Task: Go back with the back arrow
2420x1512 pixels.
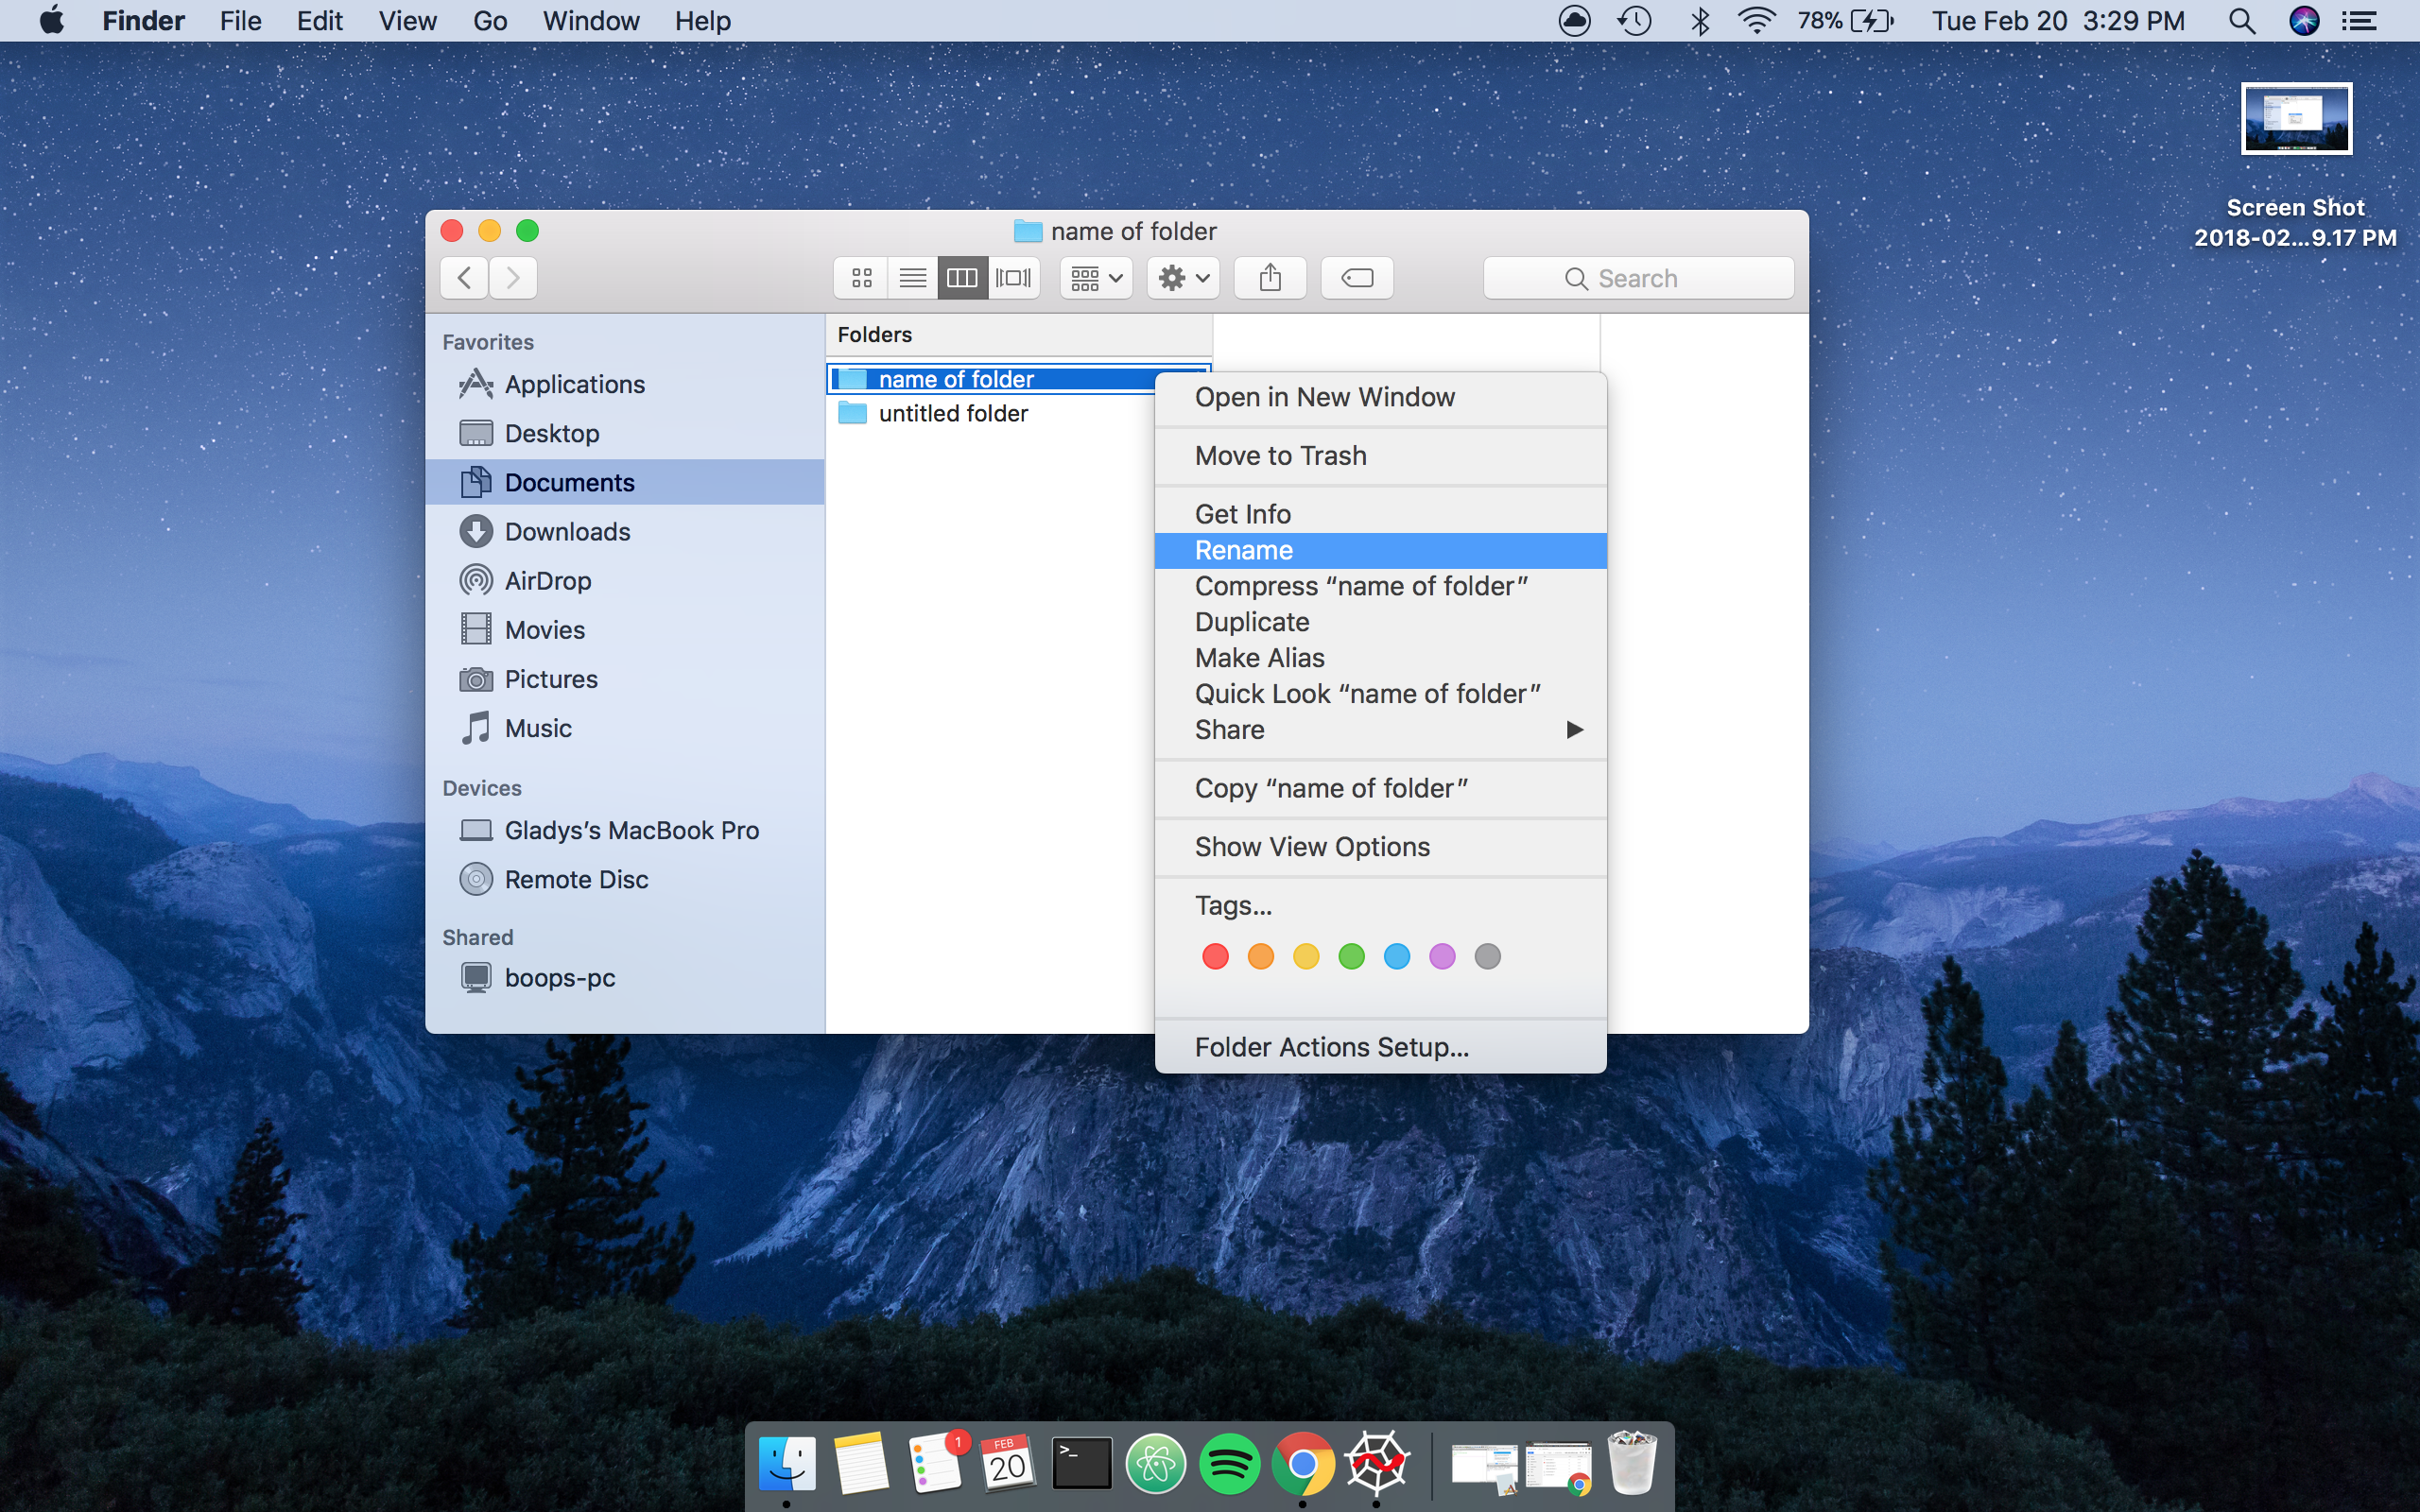Action: 464,278
